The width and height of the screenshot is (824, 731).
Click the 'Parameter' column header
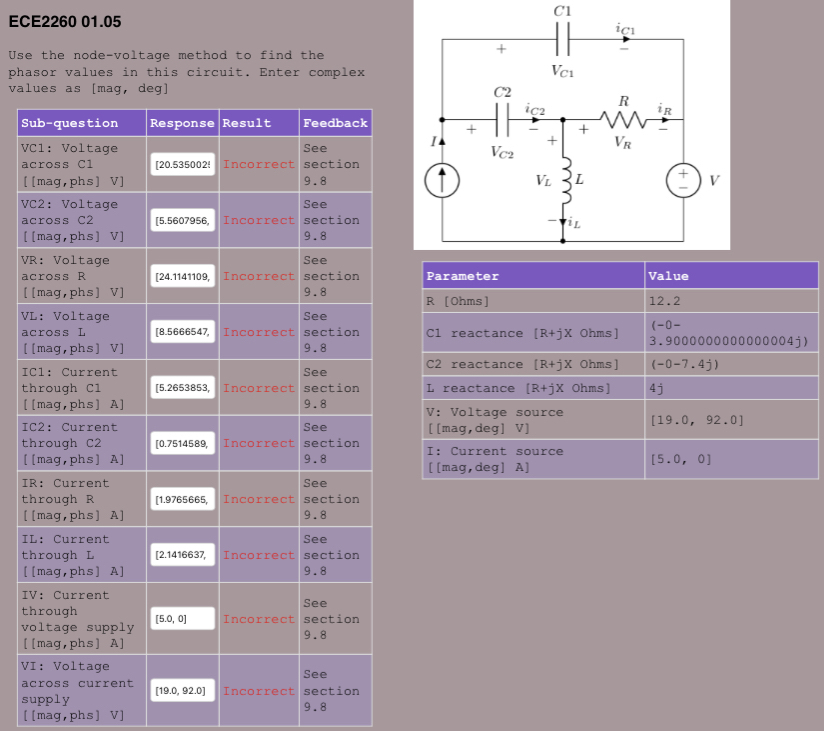533,275
